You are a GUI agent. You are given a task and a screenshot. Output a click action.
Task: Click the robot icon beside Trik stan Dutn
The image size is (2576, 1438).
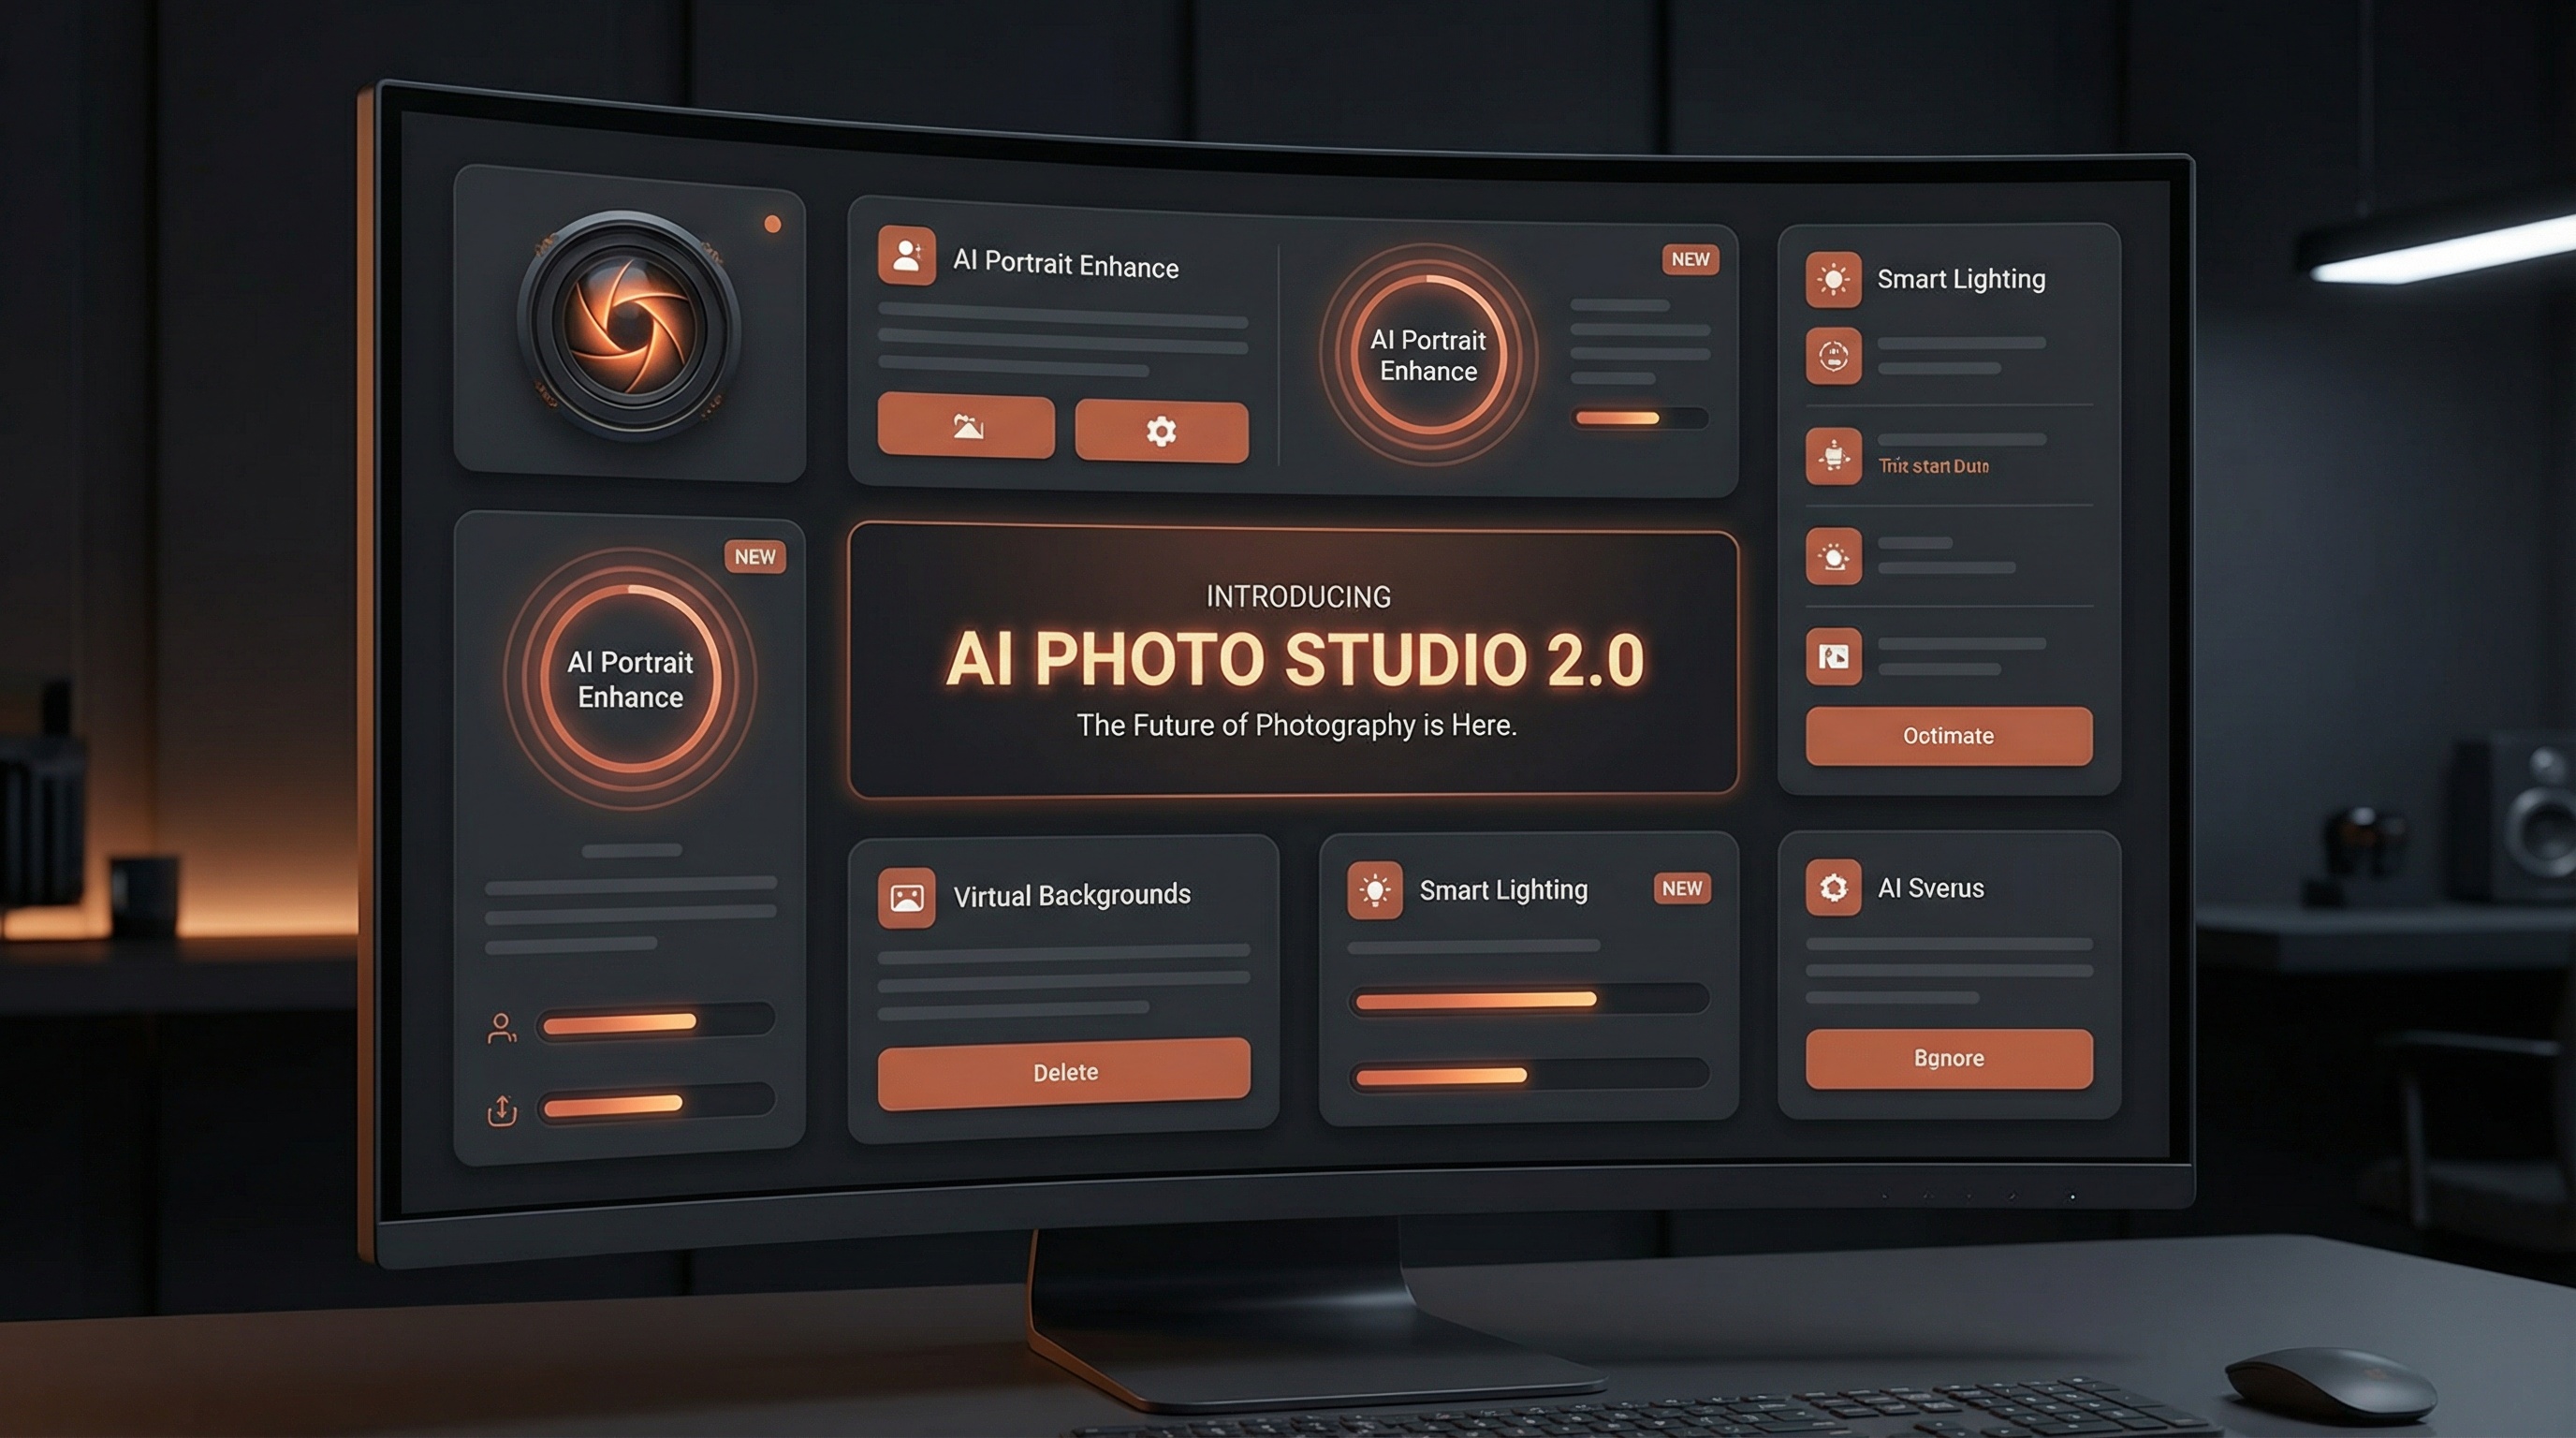tap(1833, 458)
